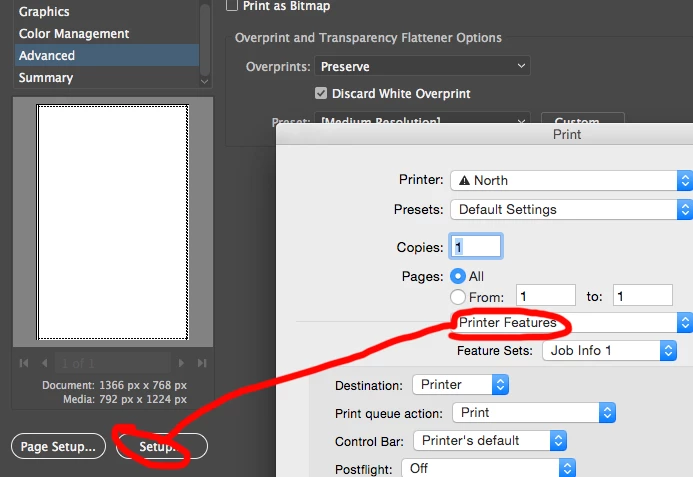Go to first page in preview navigation
Image resolution: width=693 pixels, height=477 pixels.
click(x=24, y=363)
